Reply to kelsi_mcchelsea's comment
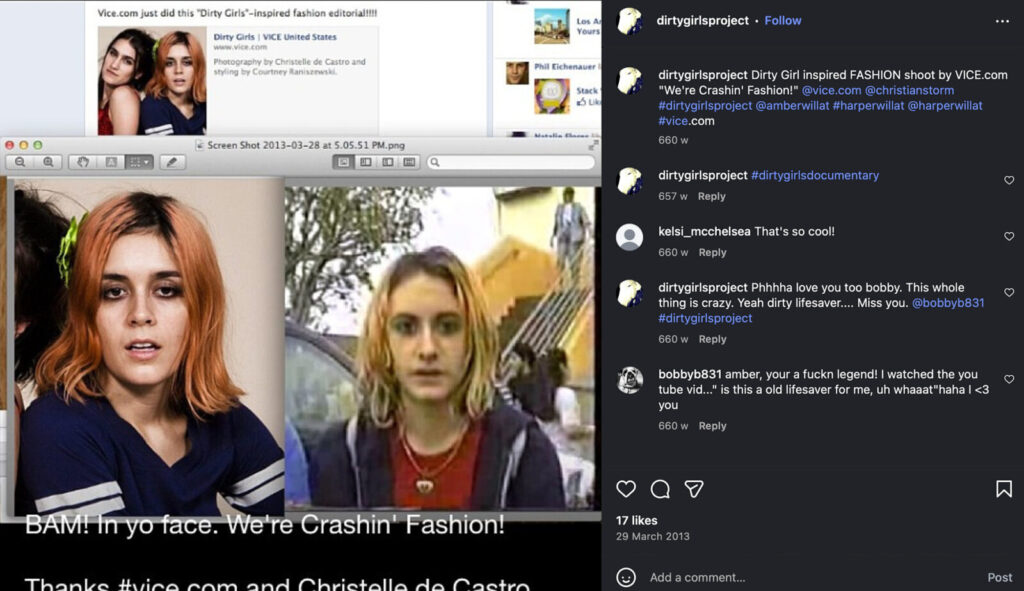The width and height of the screenshot is (1024, 591). [712, 253]
